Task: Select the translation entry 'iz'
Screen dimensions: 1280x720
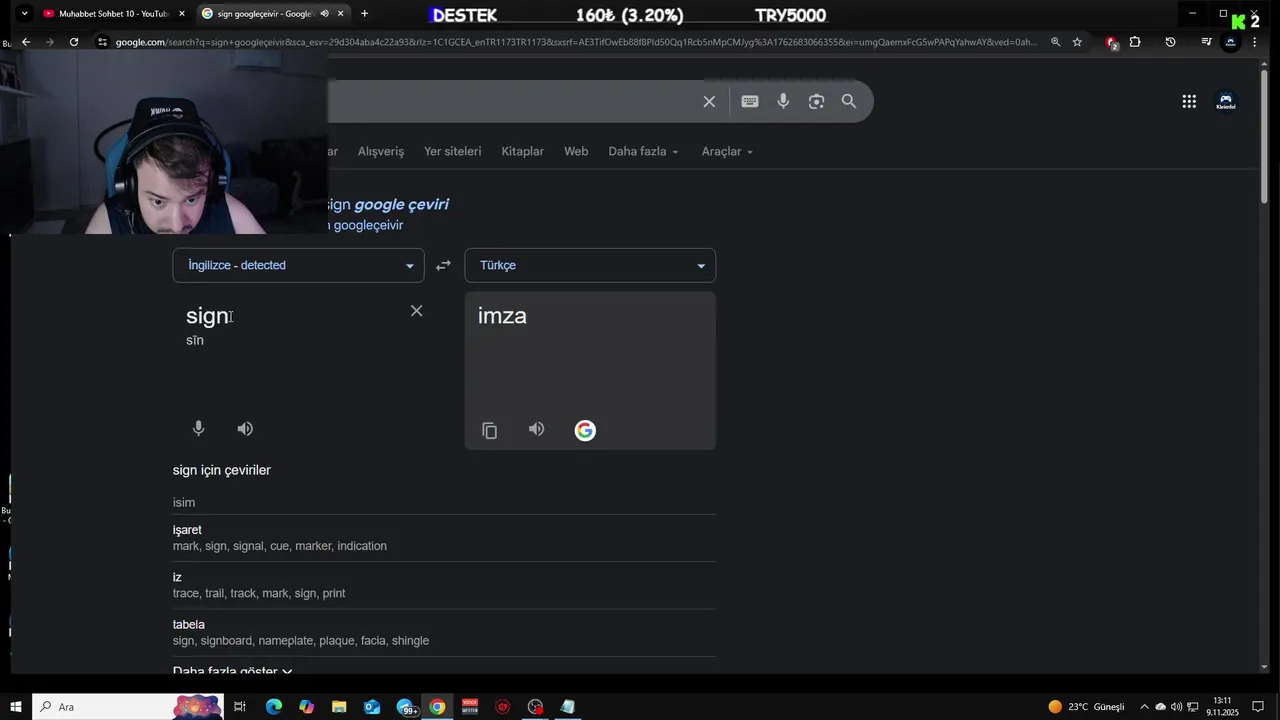Action: pyautogui.click(x=177, y=577)
